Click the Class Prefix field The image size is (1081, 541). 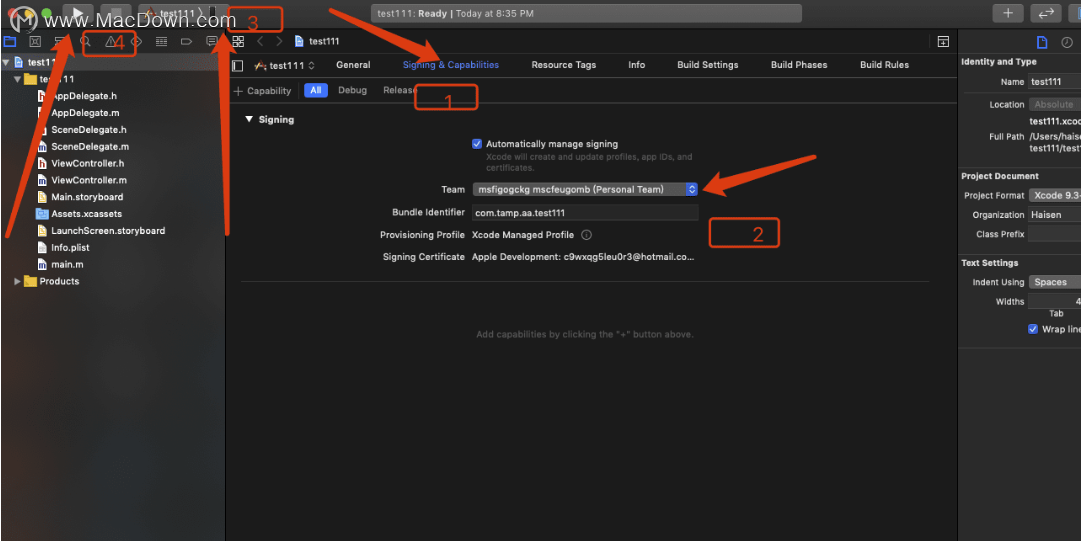coord(1055,234)
